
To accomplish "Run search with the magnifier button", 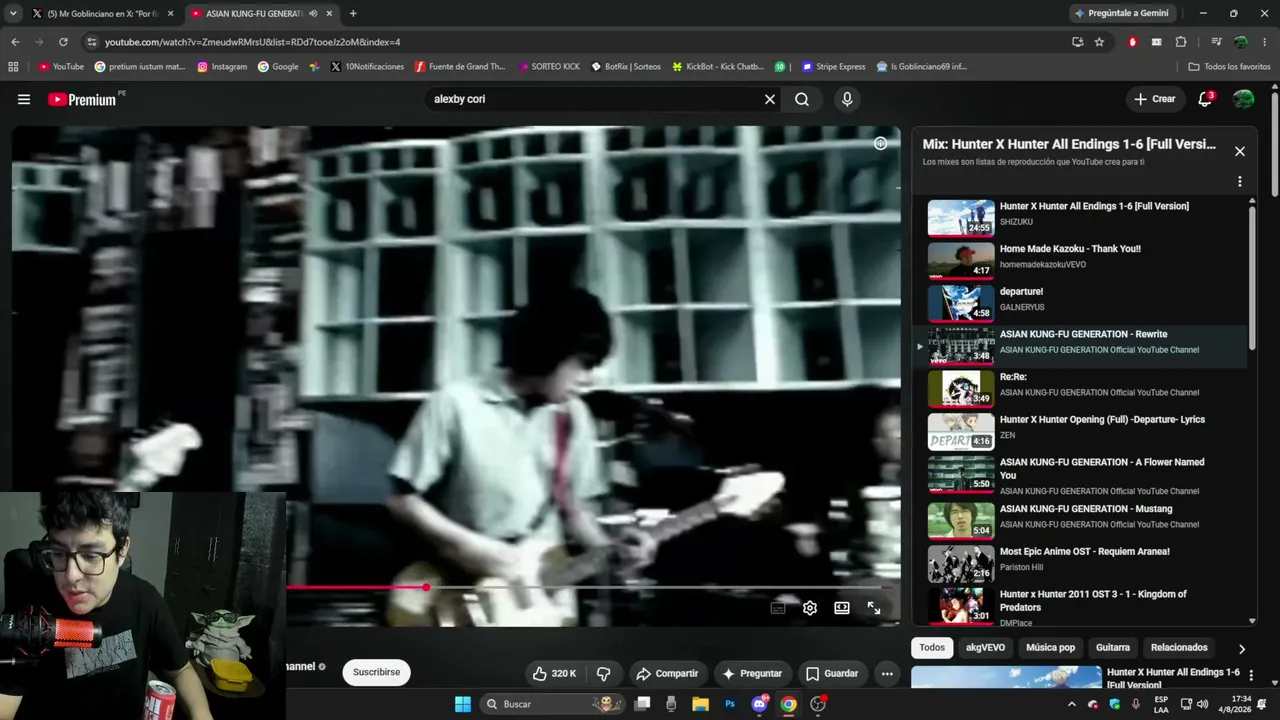I will 802,99.
